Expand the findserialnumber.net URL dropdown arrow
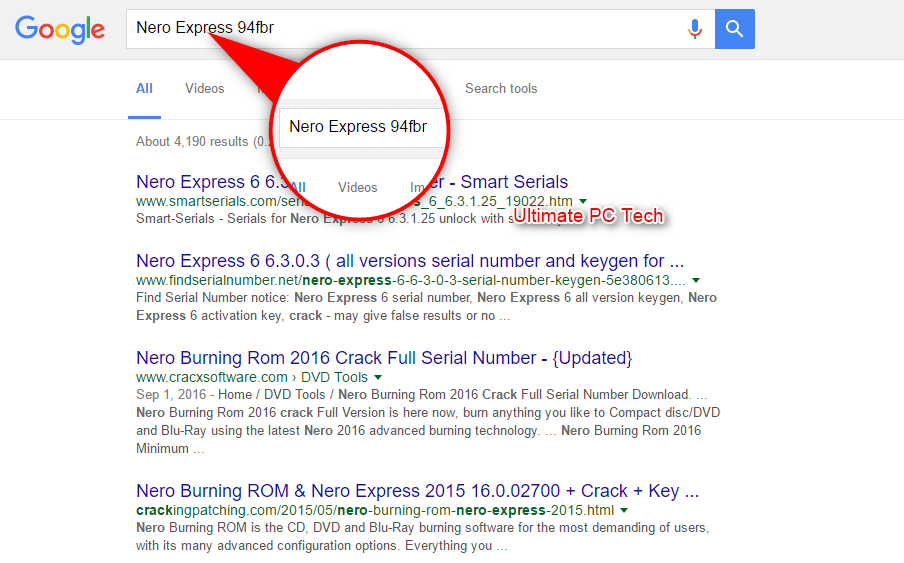Screen dimensions: 904x563 tap(696, 281)
